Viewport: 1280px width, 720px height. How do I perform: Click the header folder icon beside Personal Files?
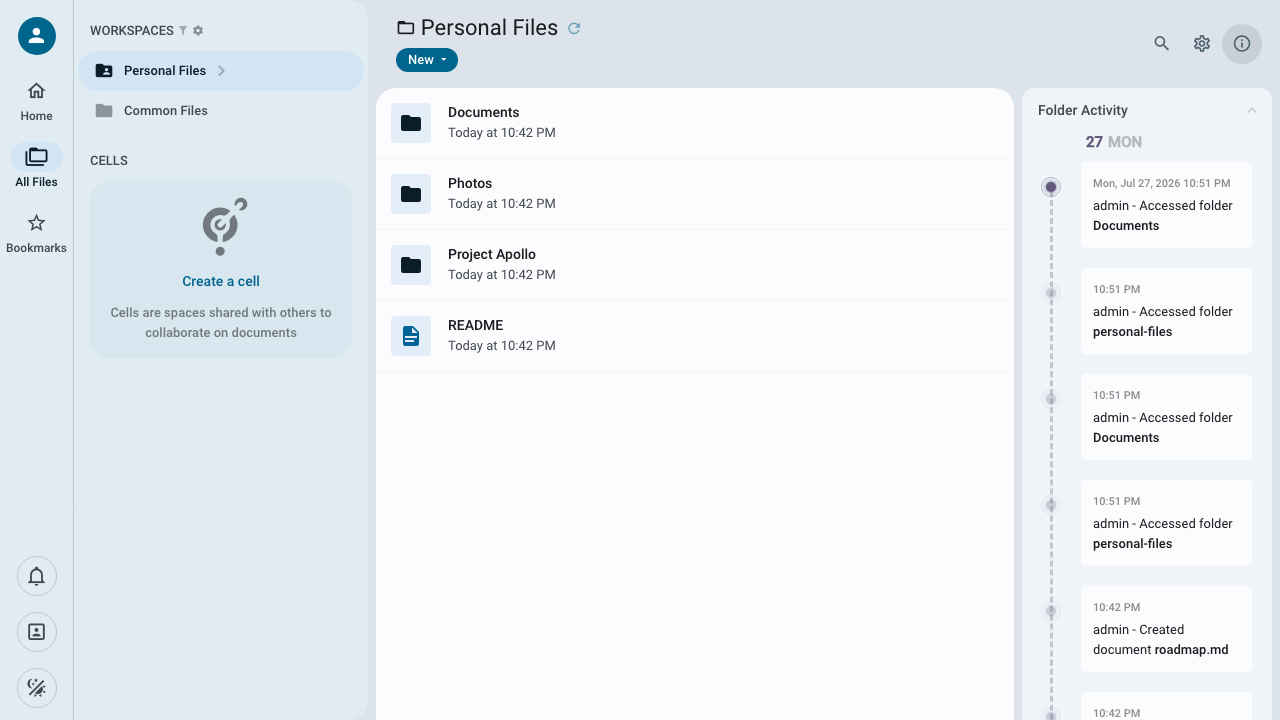point(405,28)
